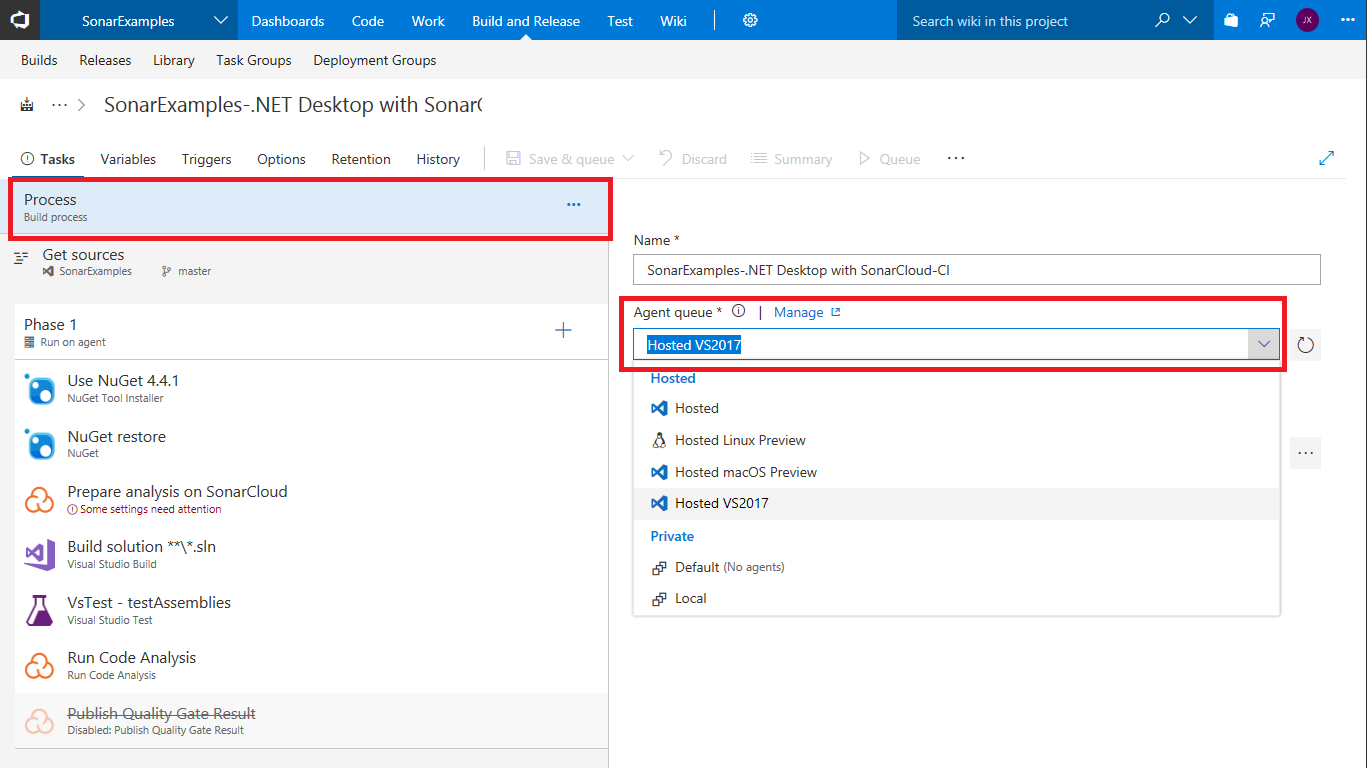
Task: Select Prepare analysis on SonarCloud task
Action: tap(311, 499)
